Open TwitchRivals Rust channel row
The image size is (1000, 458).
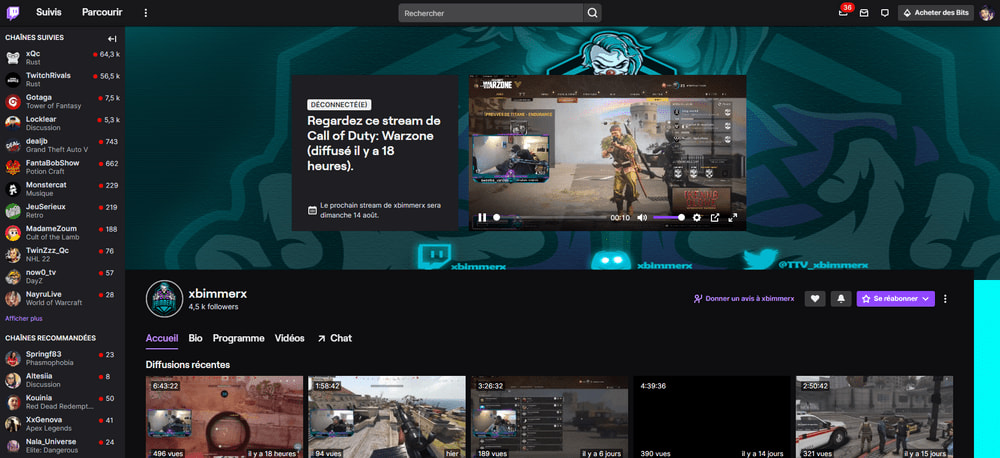coord(62,80)
